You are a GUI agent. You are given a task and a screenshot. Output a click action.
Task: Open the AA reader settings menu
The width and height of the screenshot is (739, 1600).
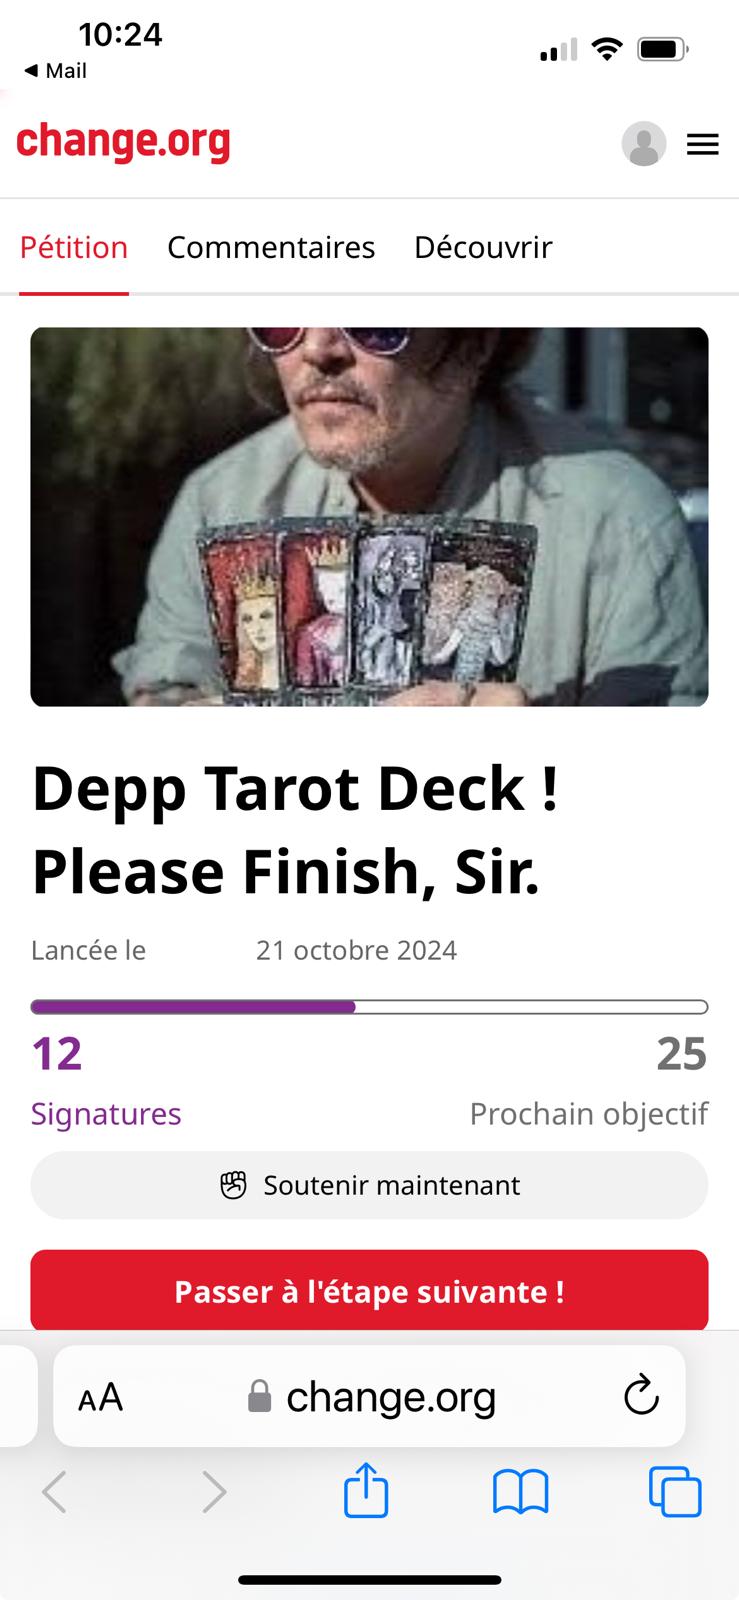100,1397
